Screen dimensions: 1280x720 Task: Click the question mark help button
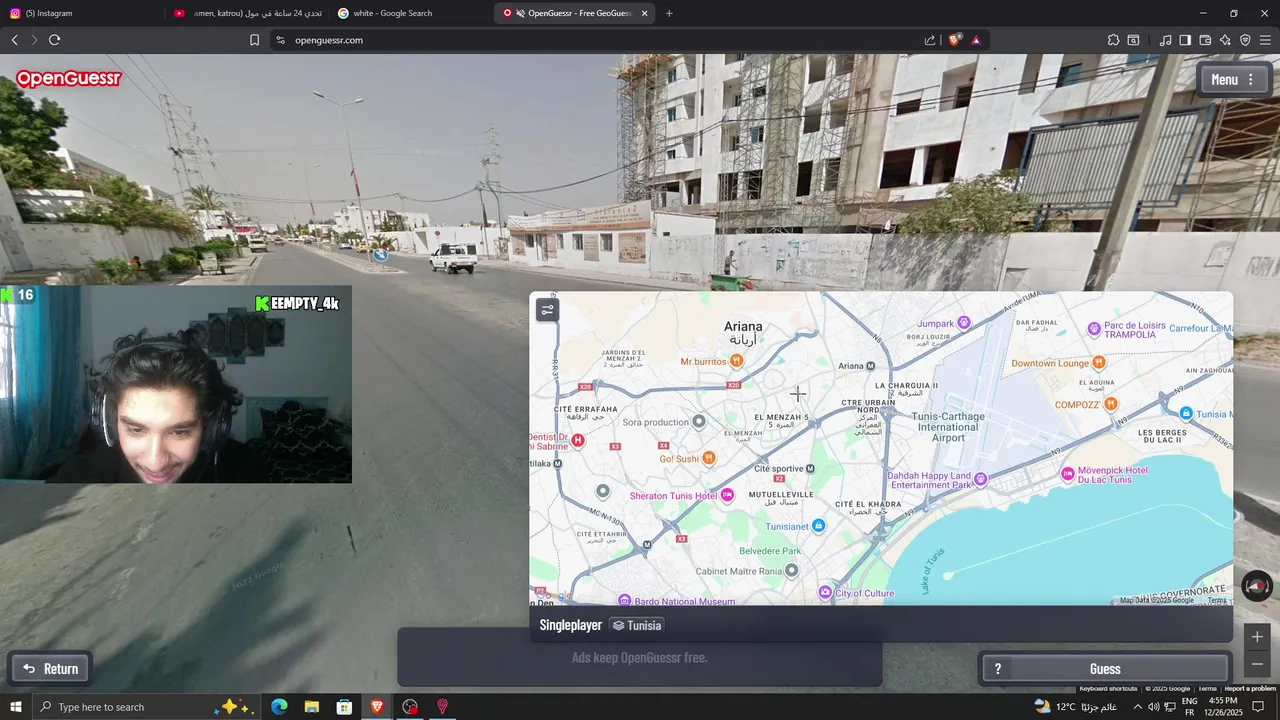[997, 669]
